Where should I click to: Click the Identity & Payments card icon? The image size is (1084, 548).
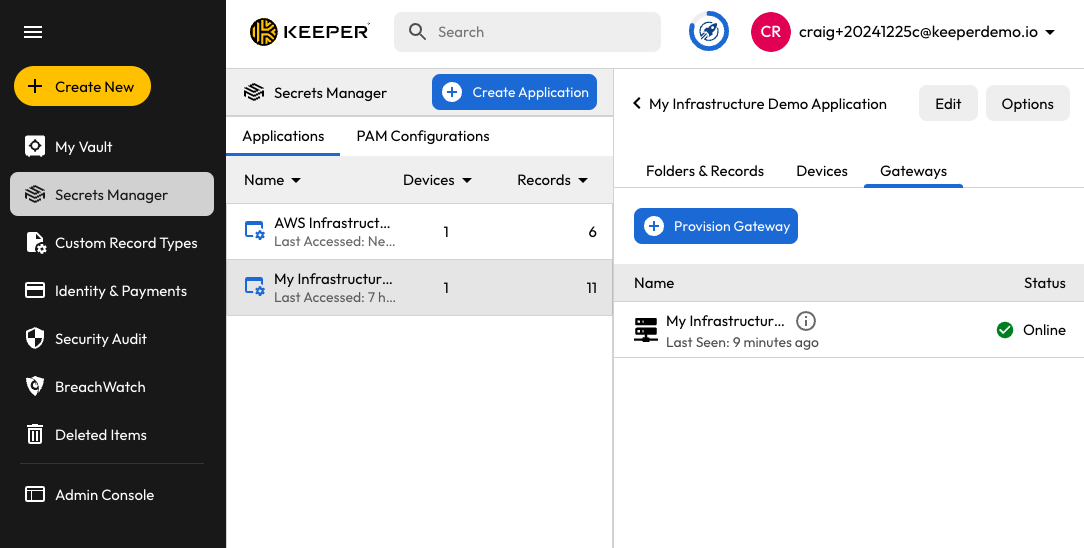pyautogui.click(x=35, y=291)
